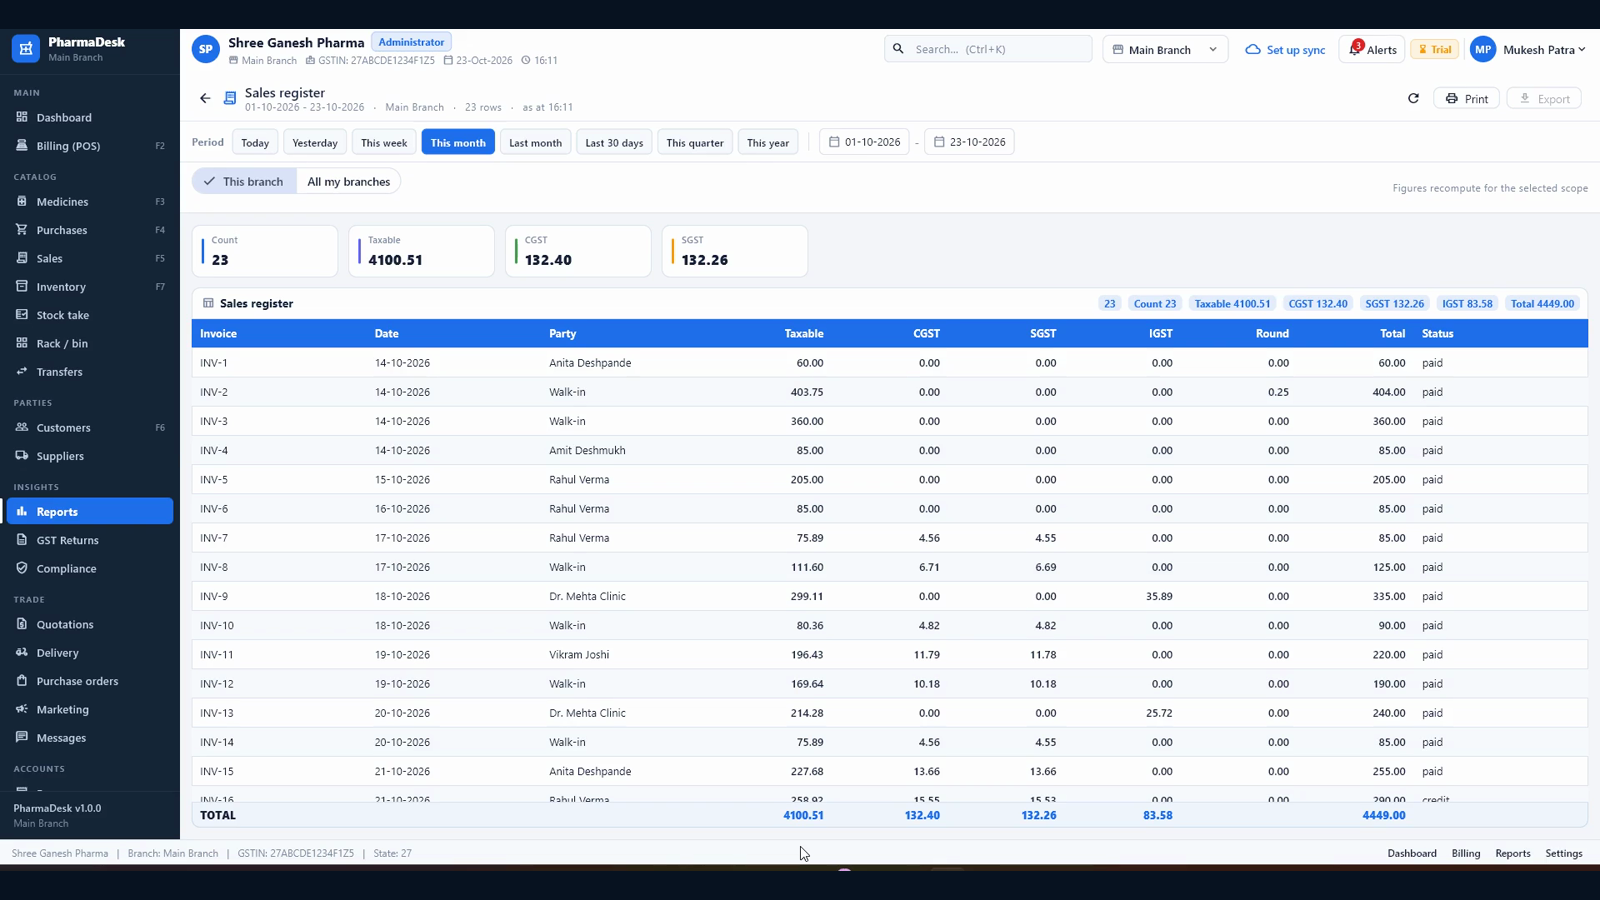Sort by Total column header

[x=1392, y=333]
